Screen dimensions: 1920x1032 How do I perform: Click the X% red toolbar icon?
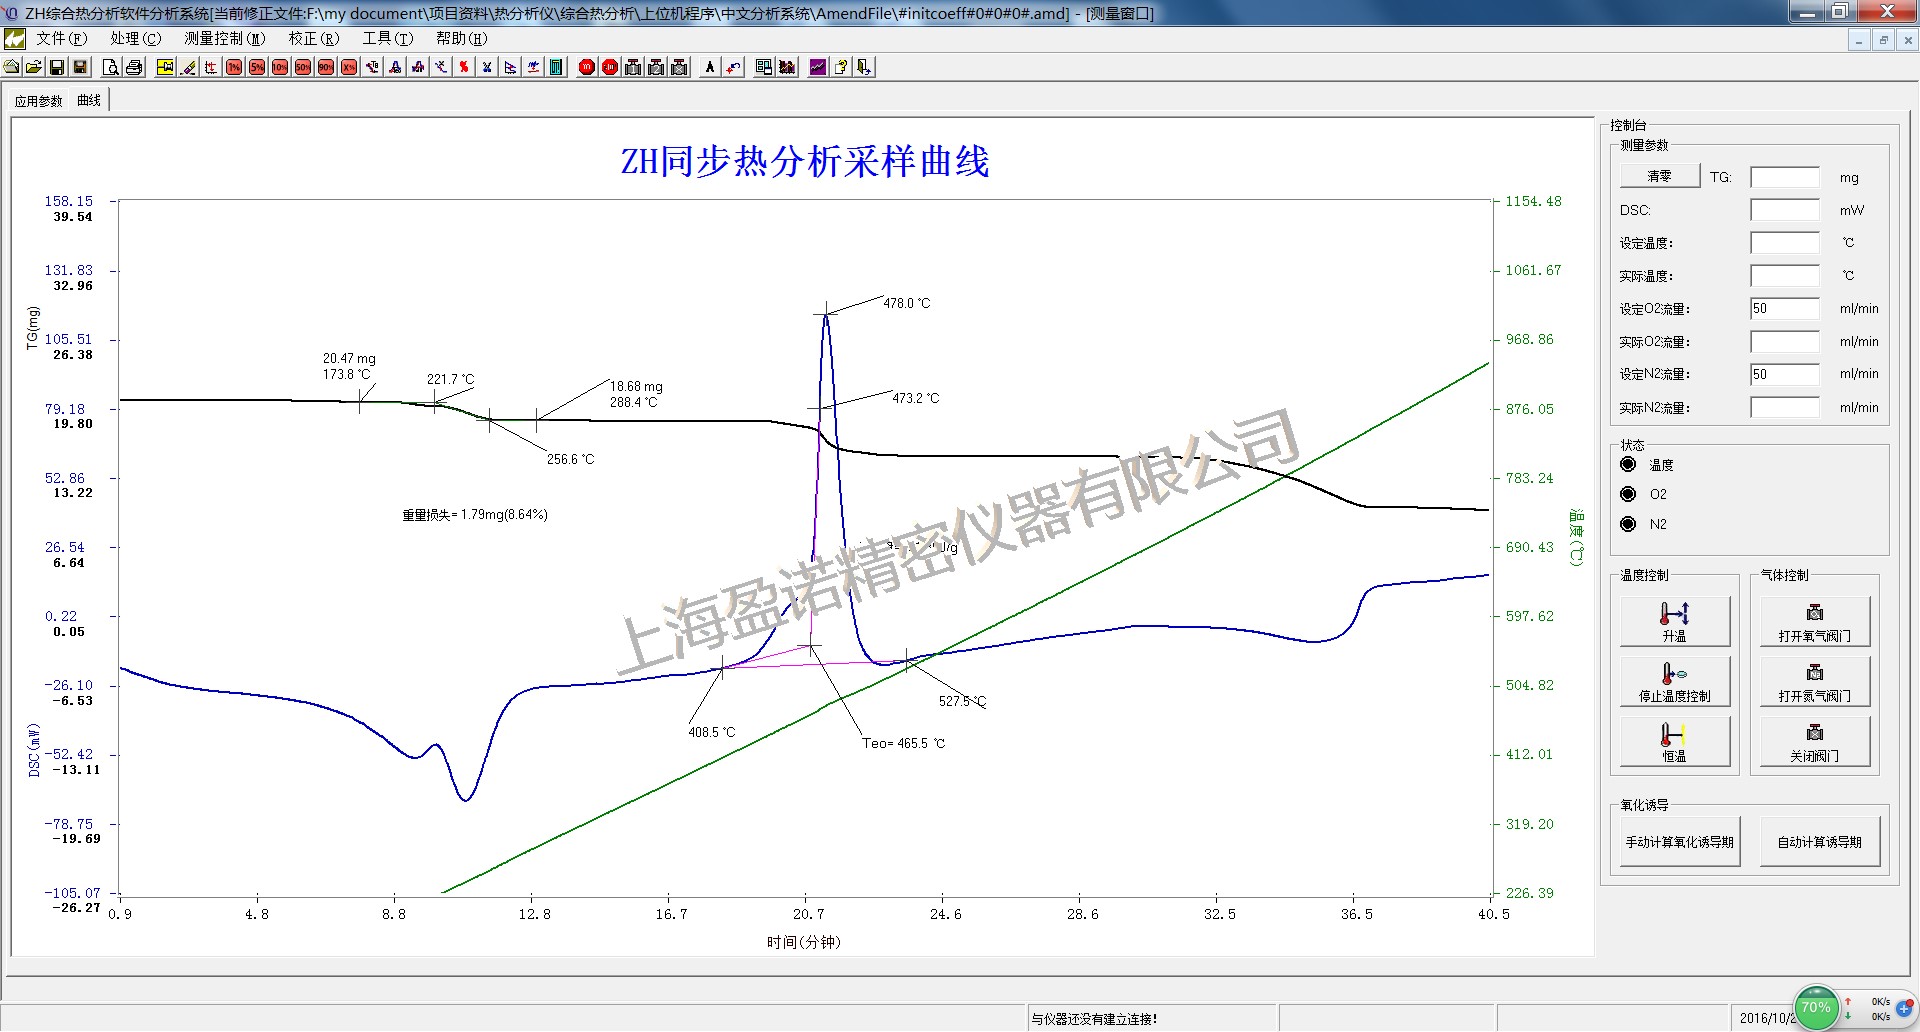click(349, 67)
